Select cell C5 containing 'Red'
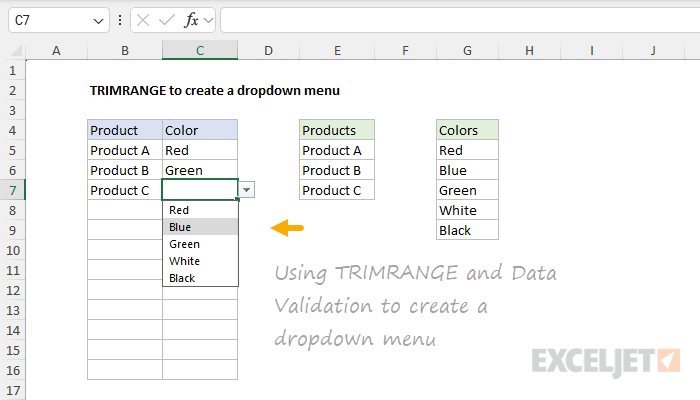Image resolution: width=700 pixels, height=400 pixels. coord(200,150)
